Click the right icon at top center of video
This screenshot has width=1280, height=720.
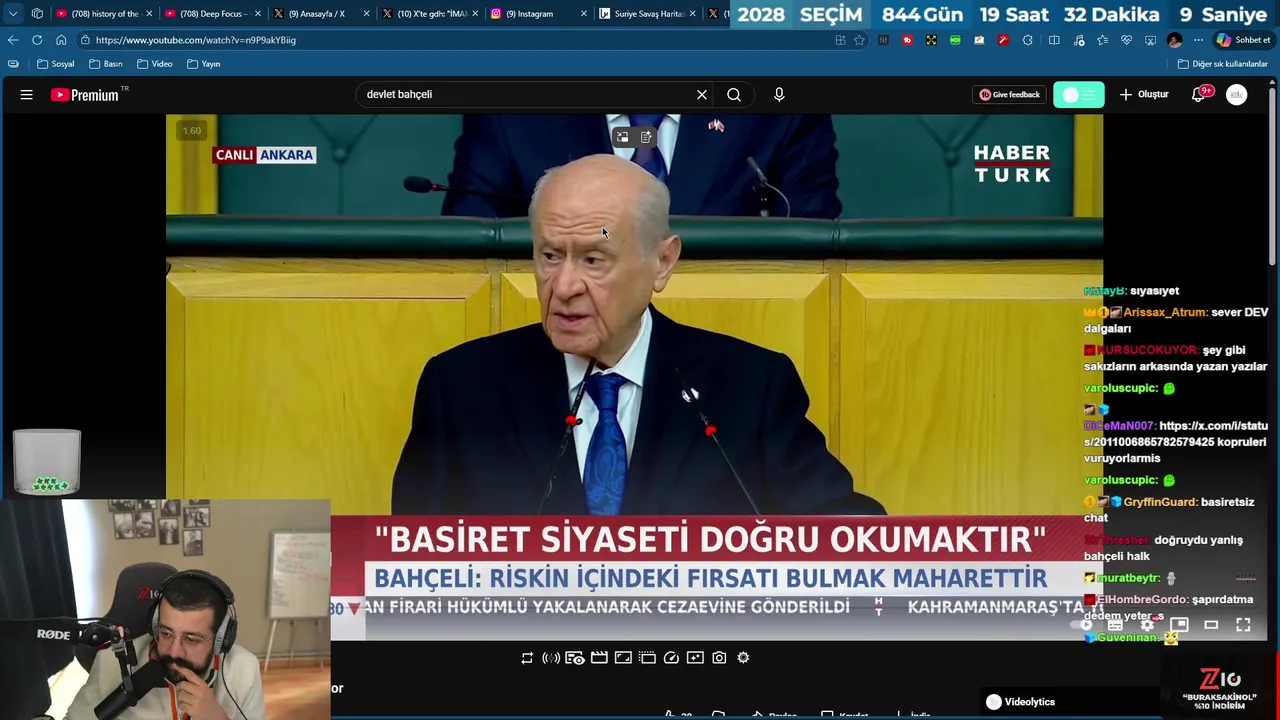tap(646, 137)
